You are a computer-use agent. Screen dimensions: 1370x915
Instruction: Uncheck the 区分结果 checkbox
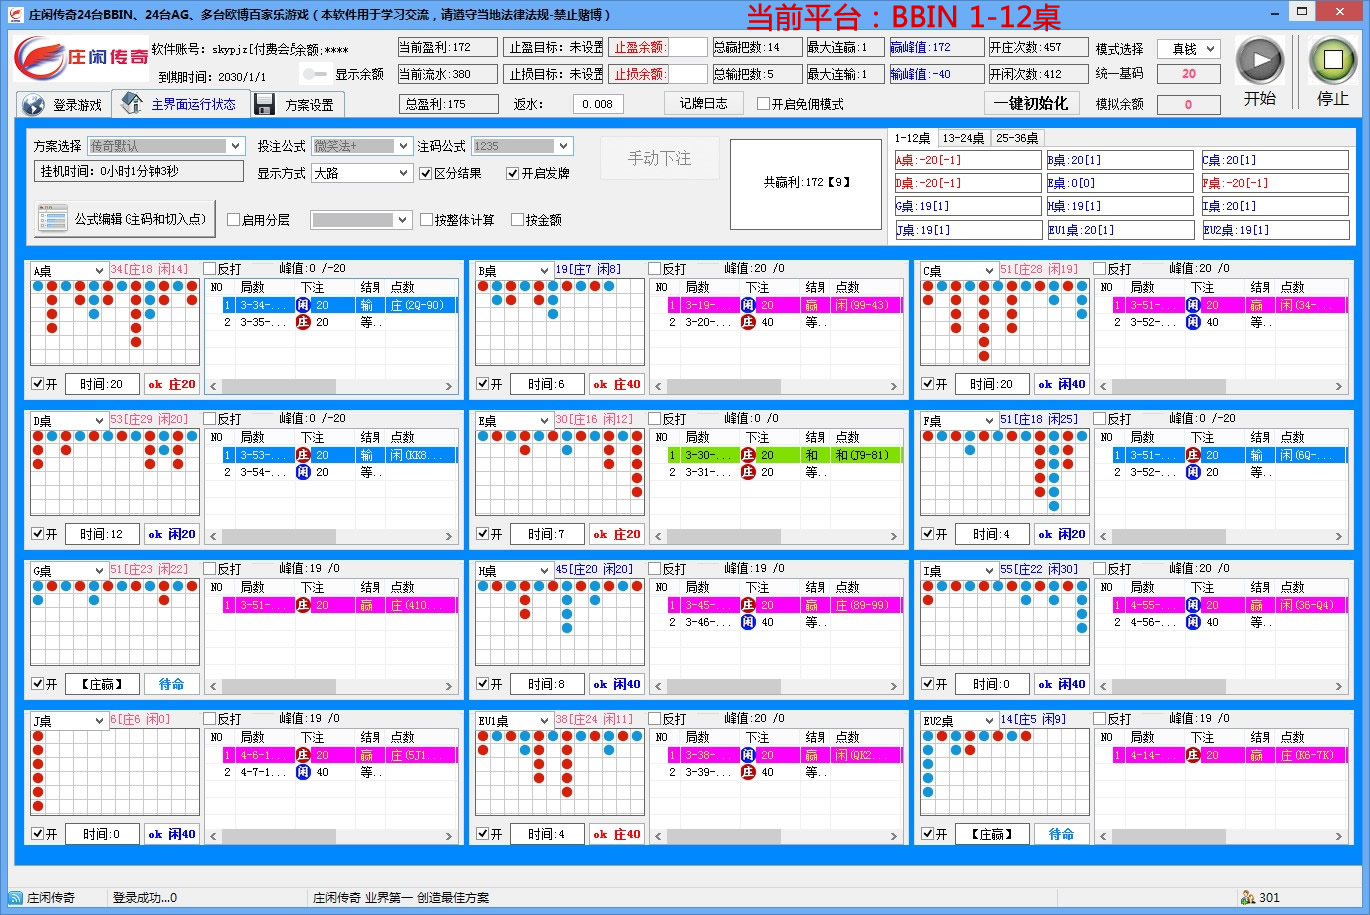coord(425,173)
